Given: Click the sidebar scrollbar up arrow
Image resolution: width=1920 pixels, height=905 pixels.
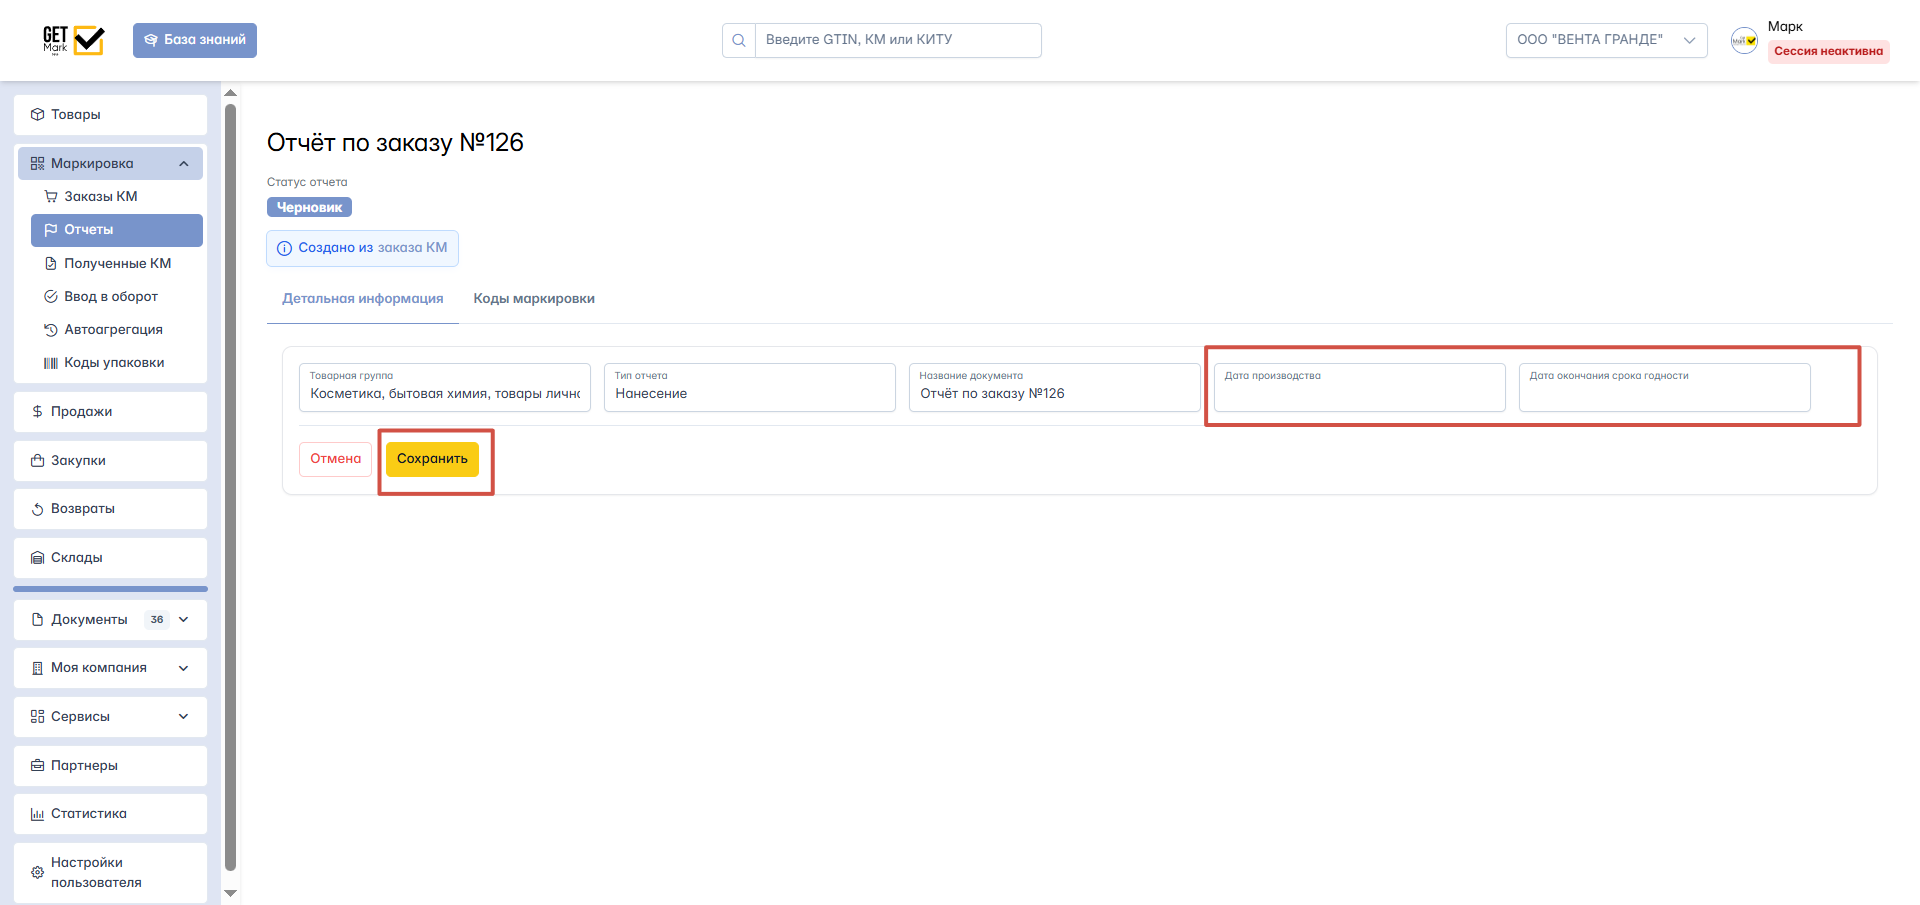Looking at the screenshot, I should coord(230,93).
